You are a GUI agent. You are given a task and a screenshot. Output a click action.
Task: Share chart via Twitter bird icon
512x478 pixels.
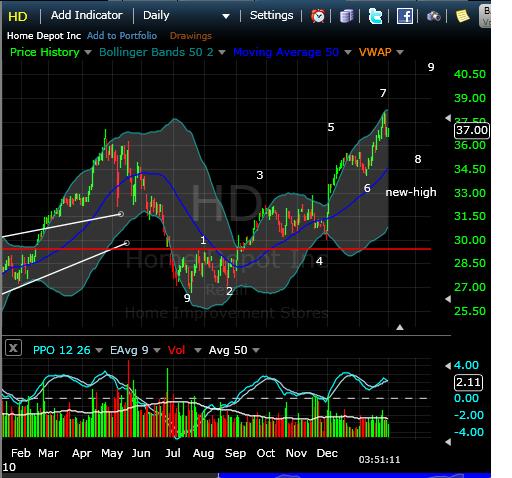coord(375,16)
